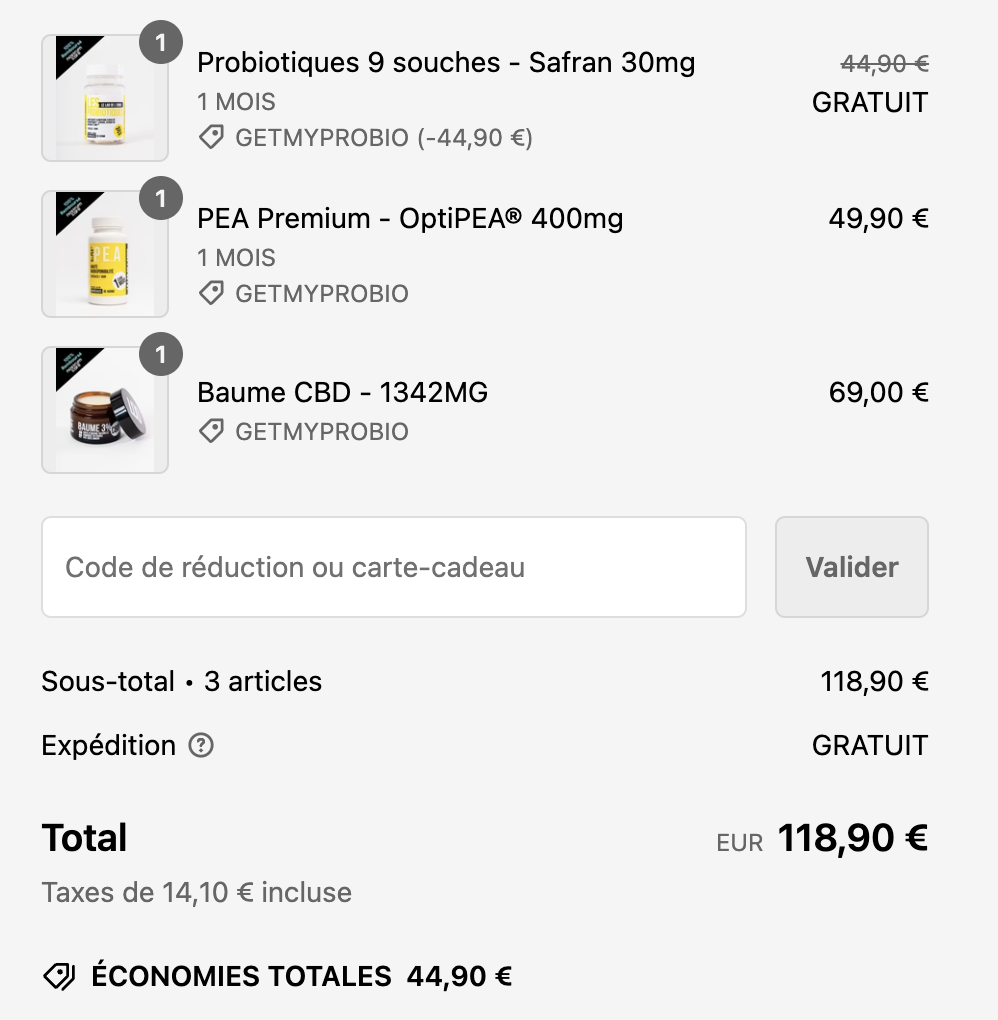Click the Valider button
The height and width of the screenshot is (1020, 998).
(x=852, y=567)
